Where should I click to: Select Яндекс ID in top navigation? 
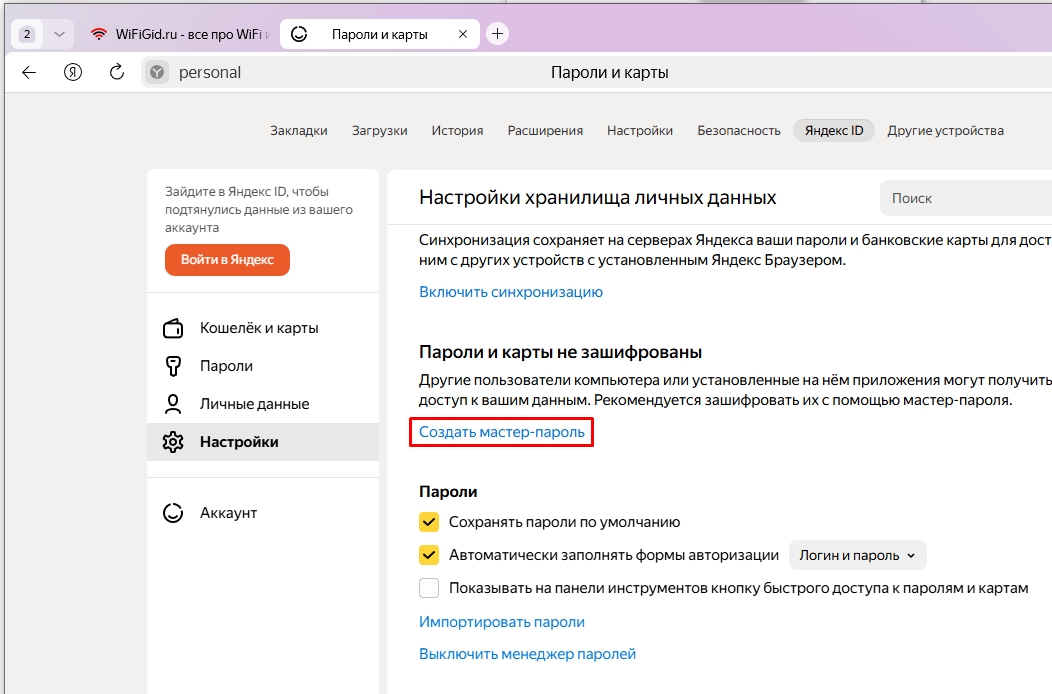coord(834,131)
